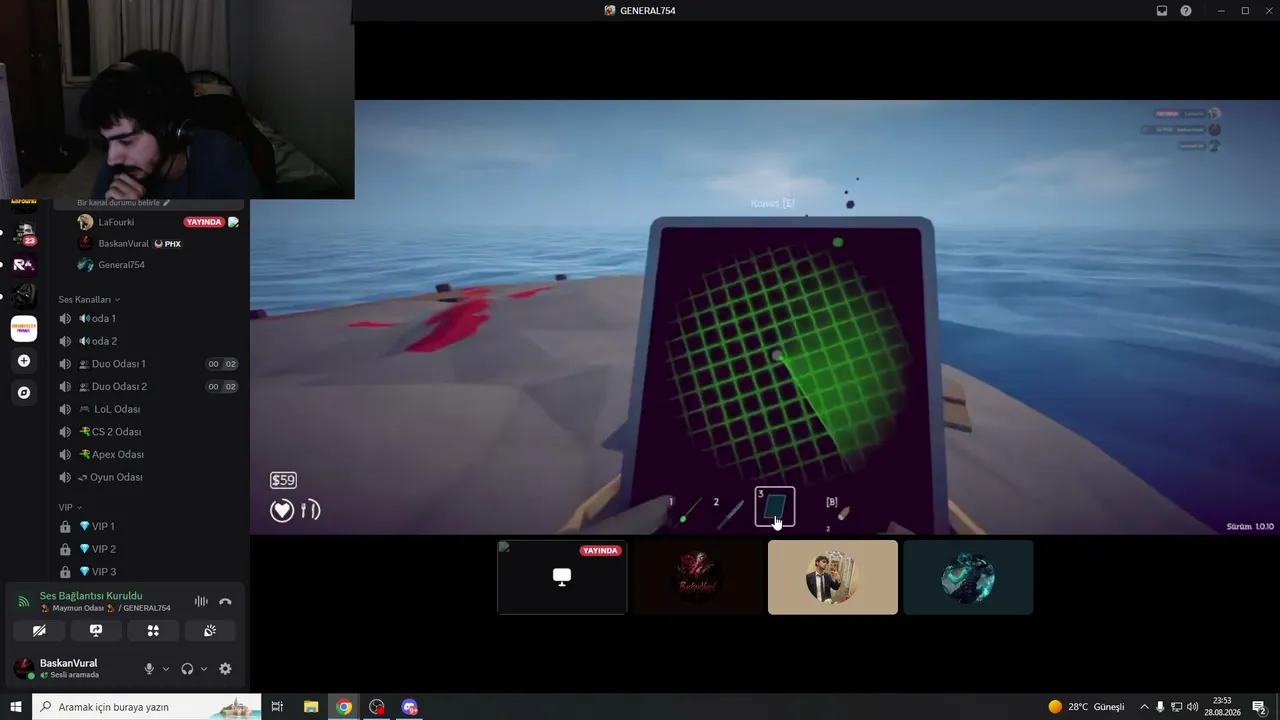Image resolution: width=1280 pixels, height=720 pixels.
Task: Open the server with 23 notification badge
Action: point(24,233)
